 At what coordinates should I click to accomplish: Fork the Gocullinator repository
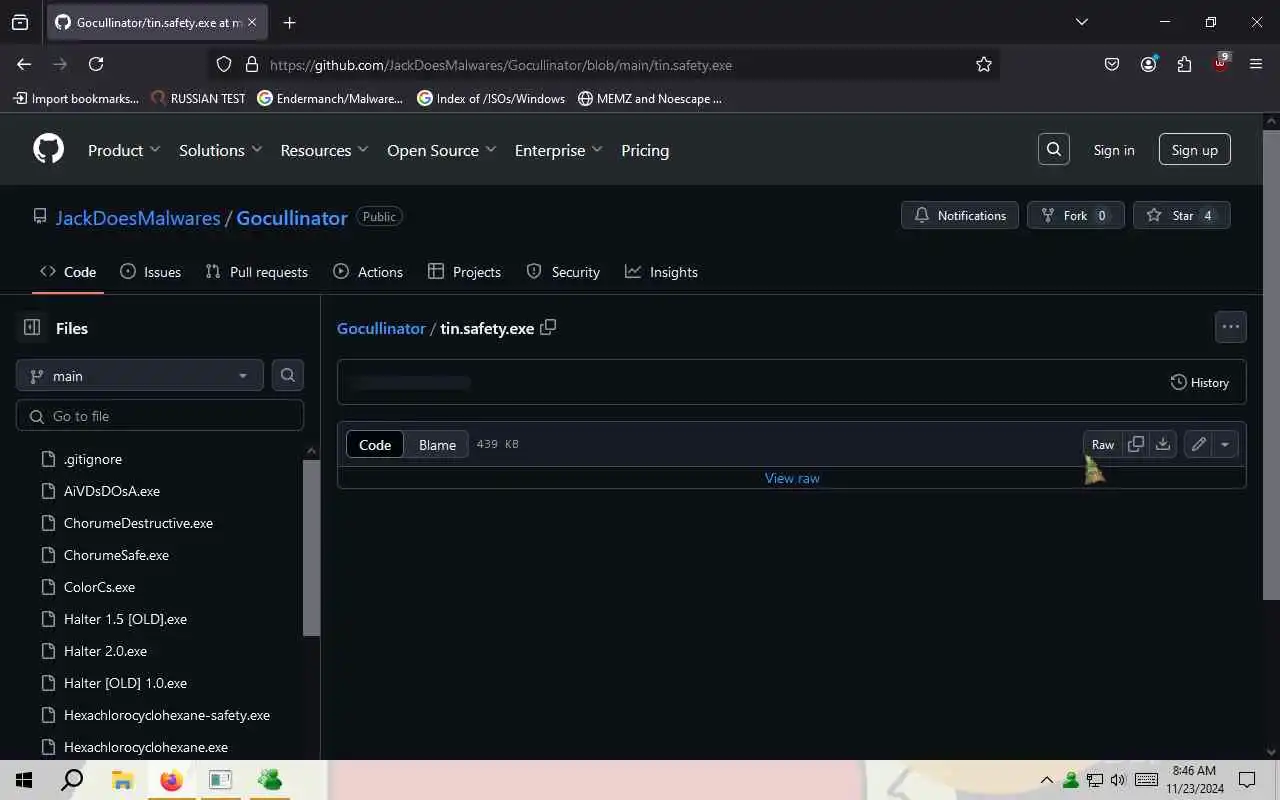[x=1076, y=216]
